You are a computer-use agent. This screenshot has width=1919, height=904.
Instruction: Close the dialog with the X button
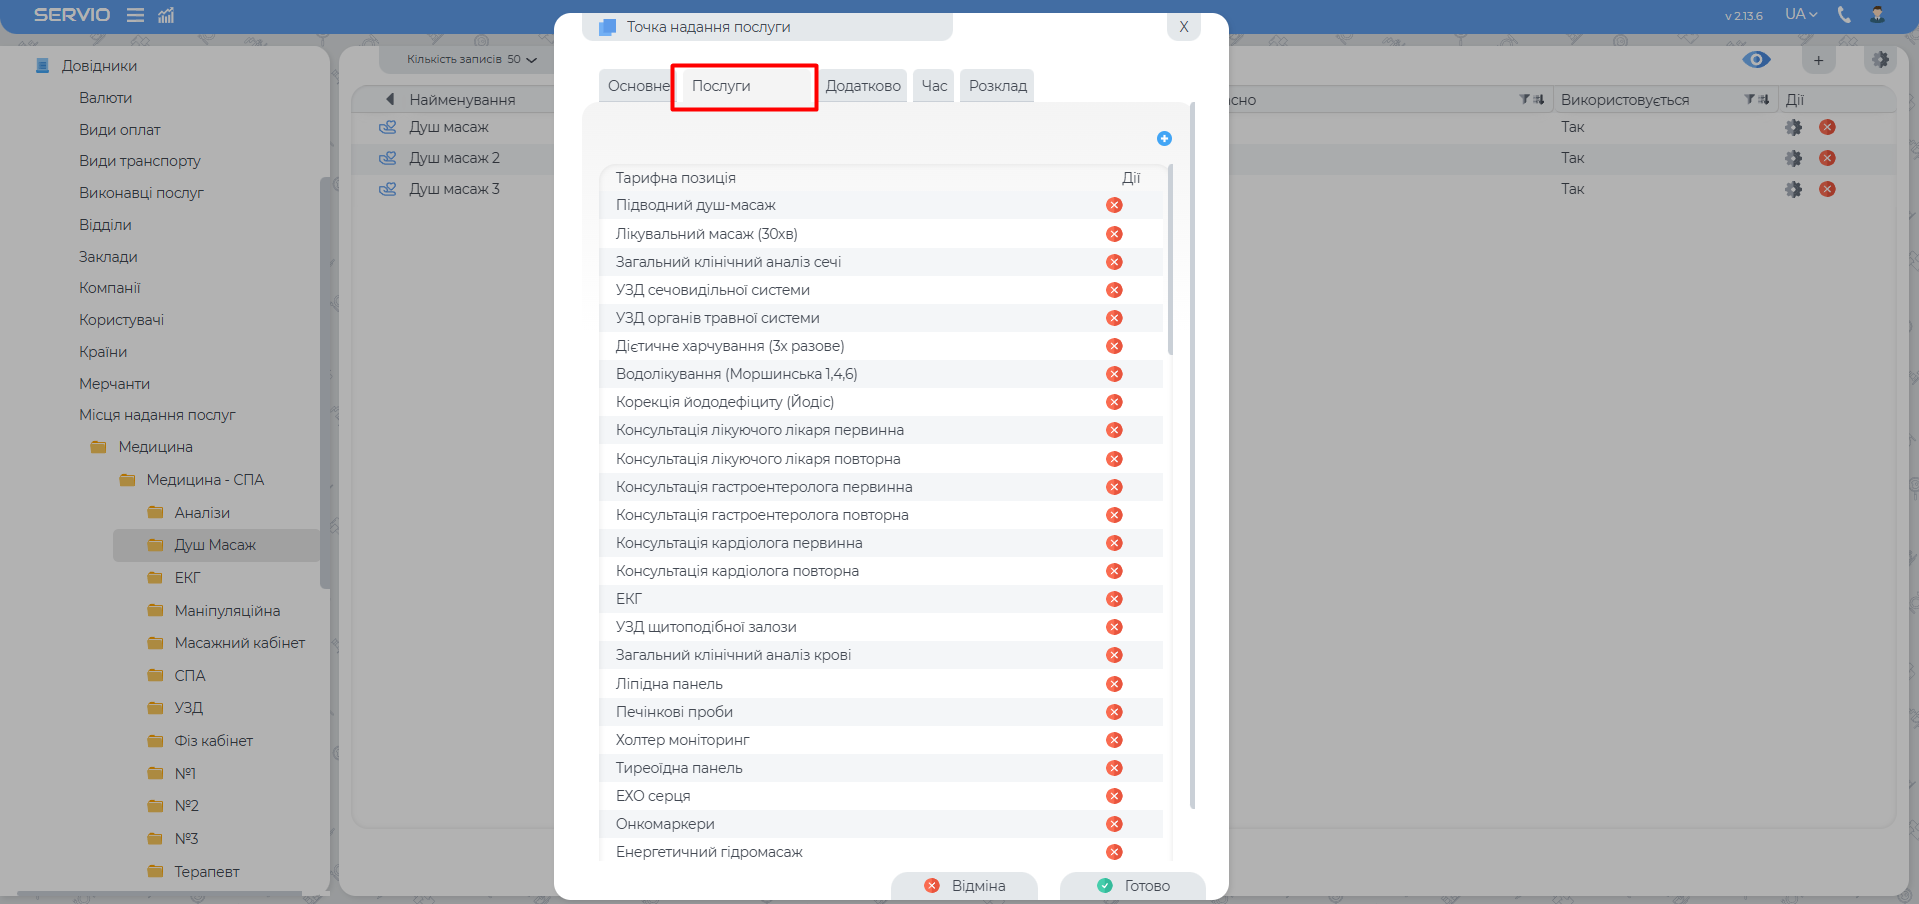(1183, 27)
